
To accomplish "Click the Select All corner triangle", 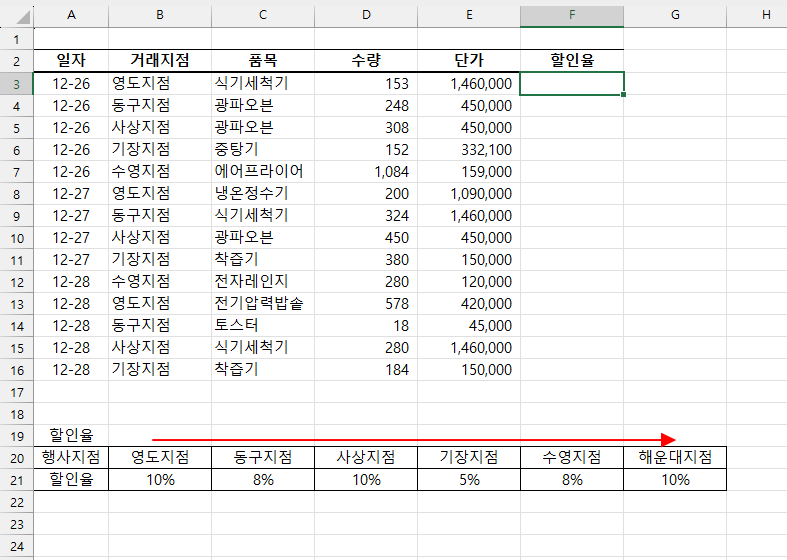I will click(22, 17).
